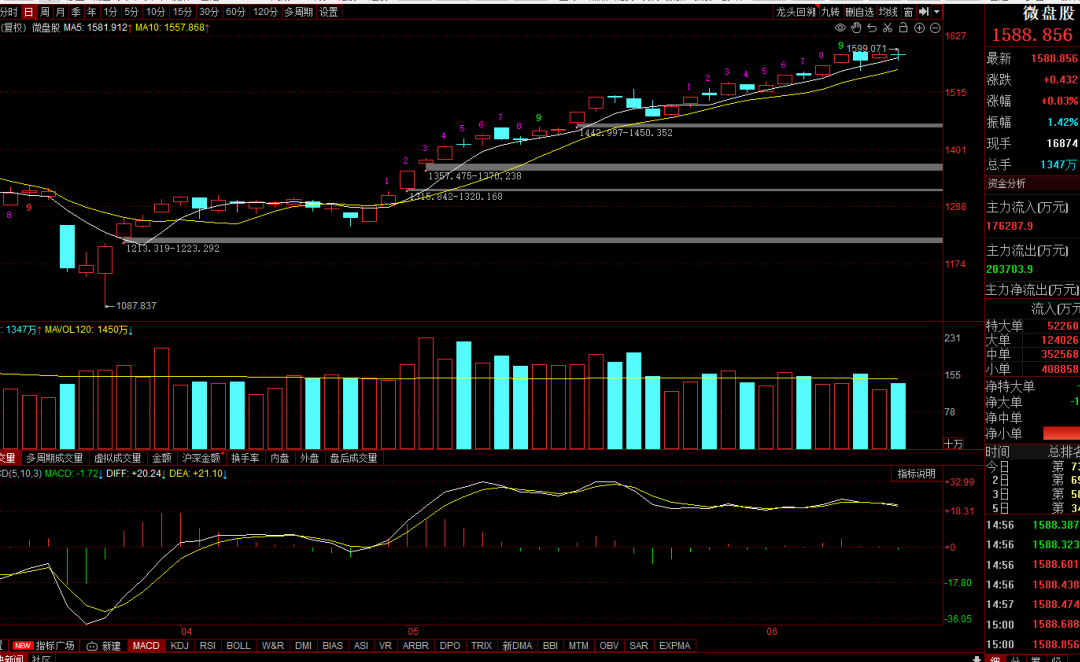The width and height of the screenshot is (1080, 662).
Task: Click the 龙头回溯 button
Action: pos(796,12)
